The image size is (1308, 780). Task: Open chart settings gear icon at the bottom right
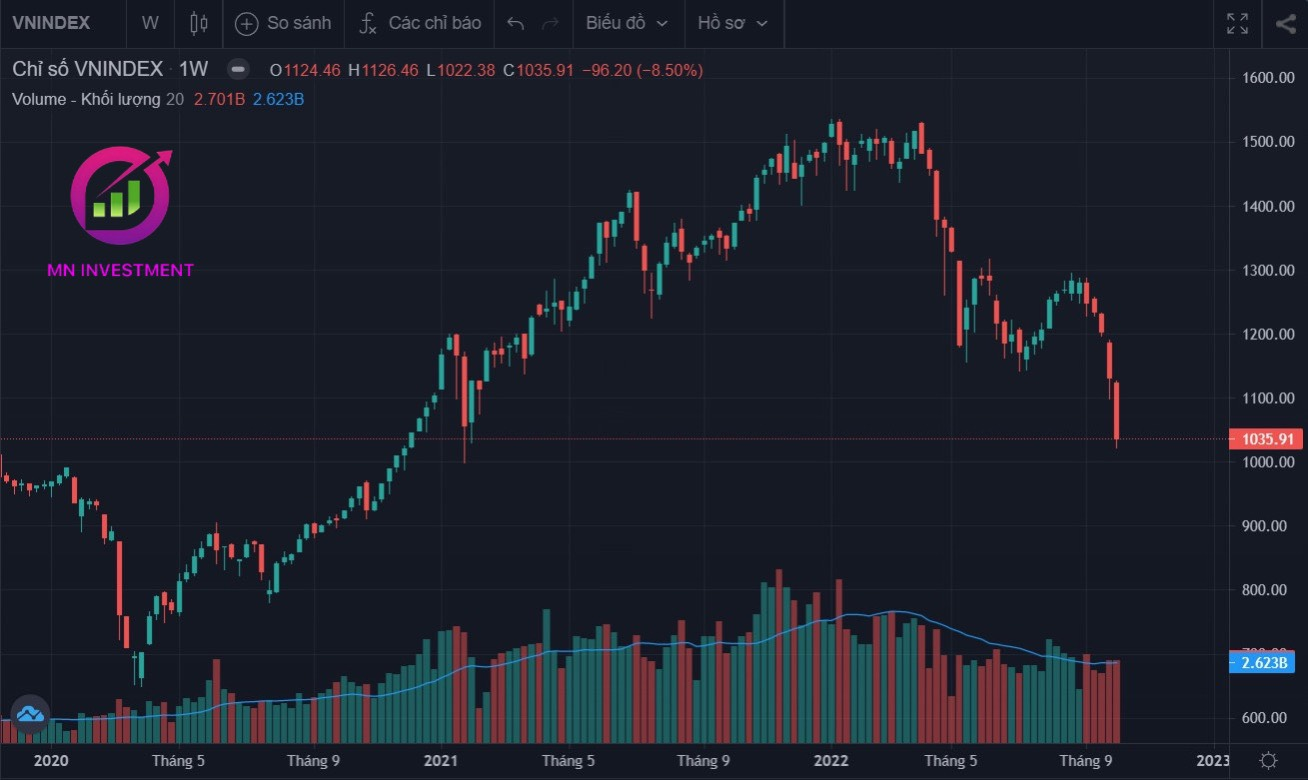pyautogui.click(x=1268, y=759)
